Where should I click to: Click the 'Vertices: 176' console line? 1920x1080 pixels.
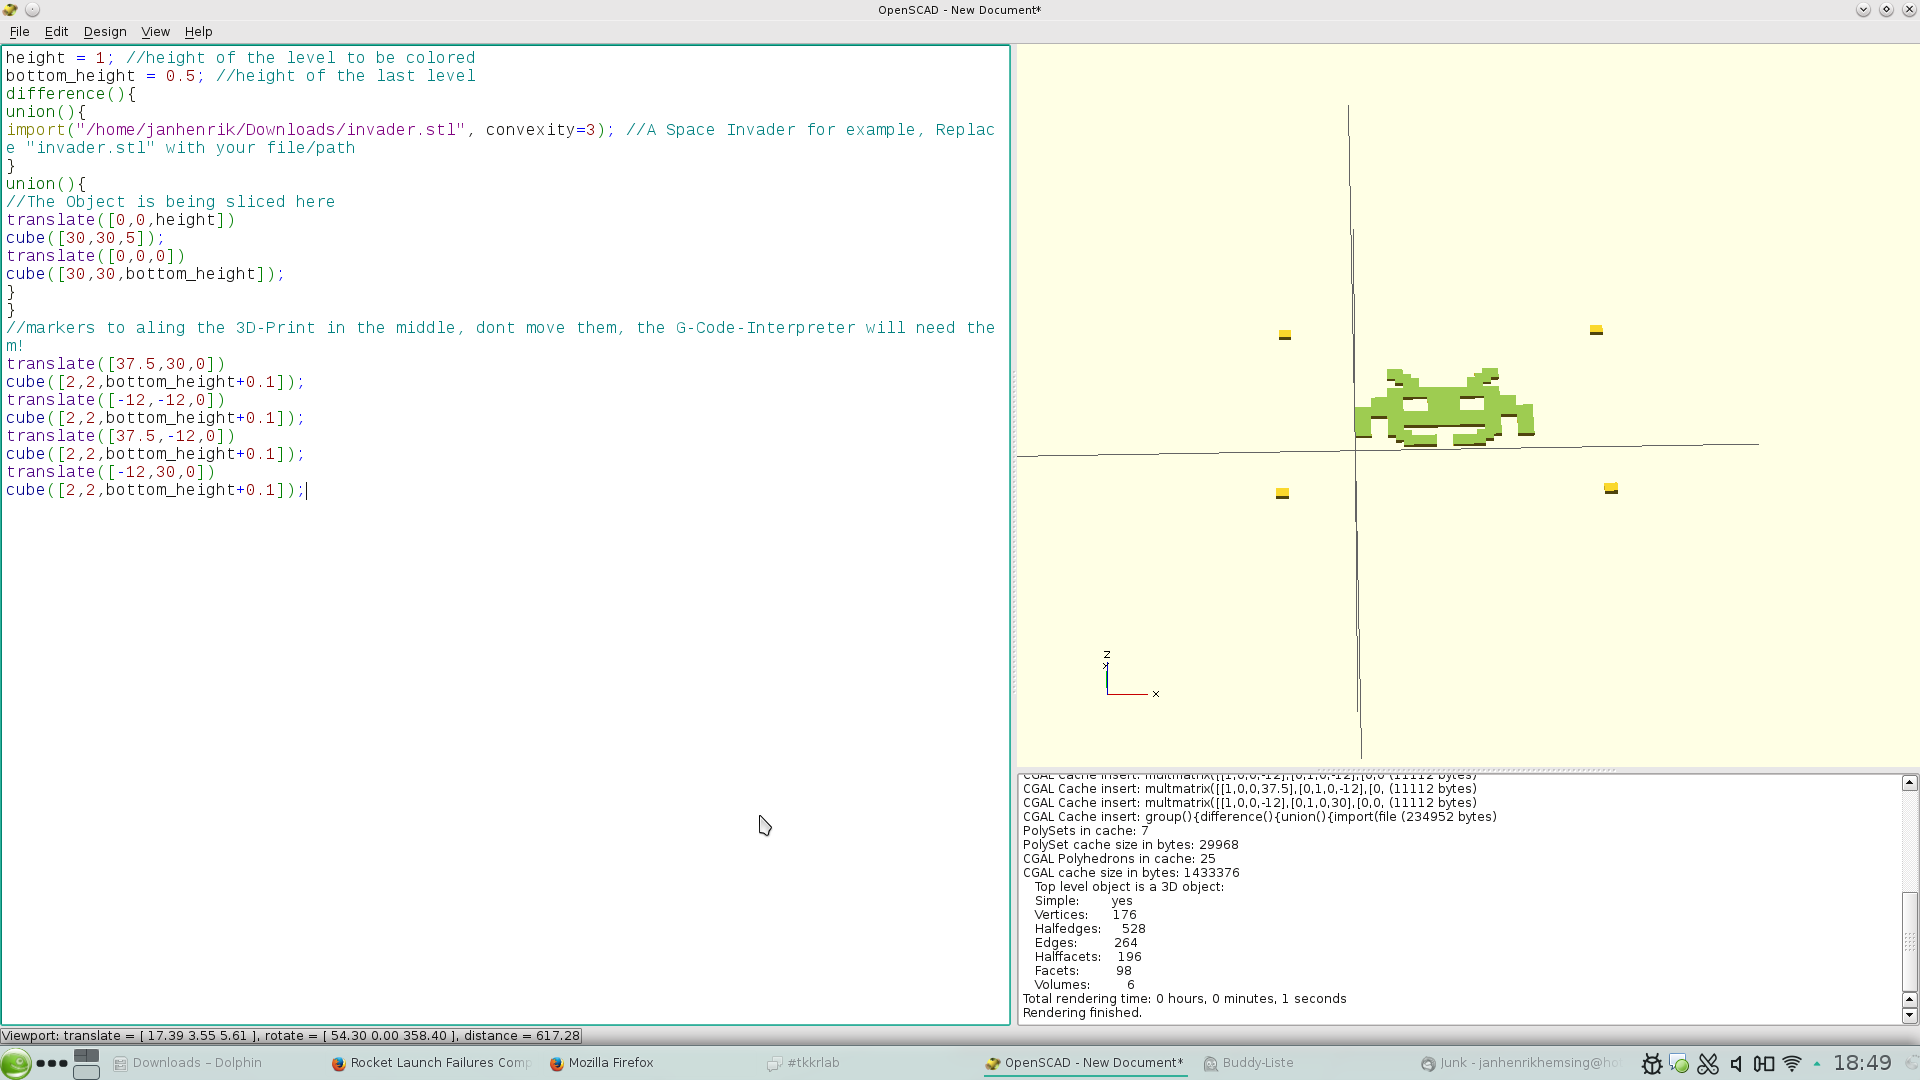tap(1085, 915)
